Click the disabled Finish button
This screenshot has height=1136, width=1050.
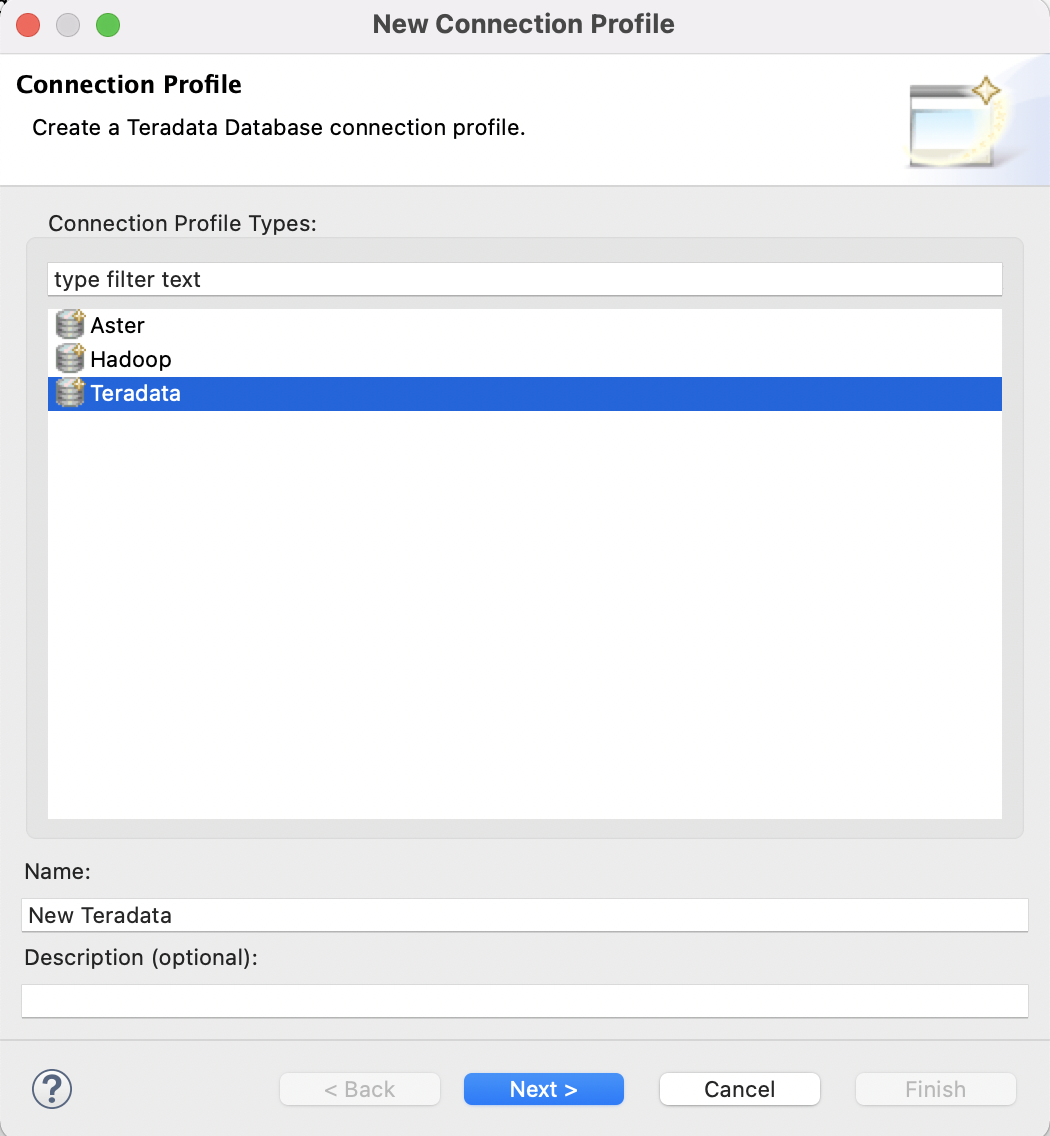[x=934, y=1089]
